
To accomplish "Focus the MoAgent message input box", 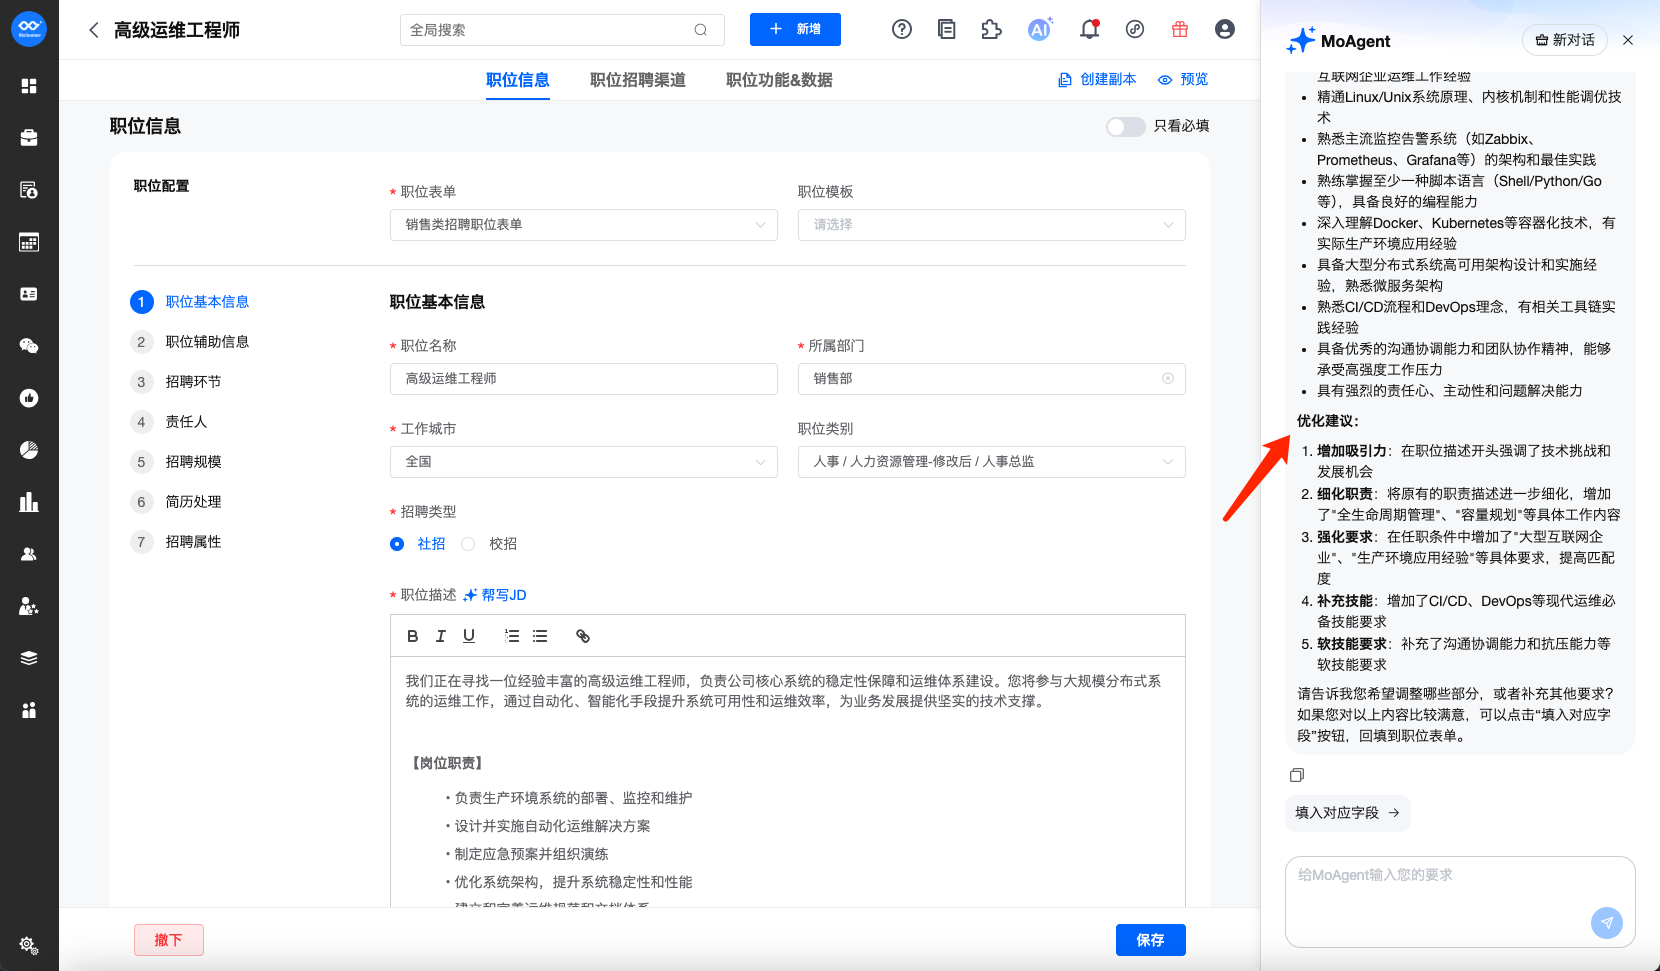I will point(1460,902).
